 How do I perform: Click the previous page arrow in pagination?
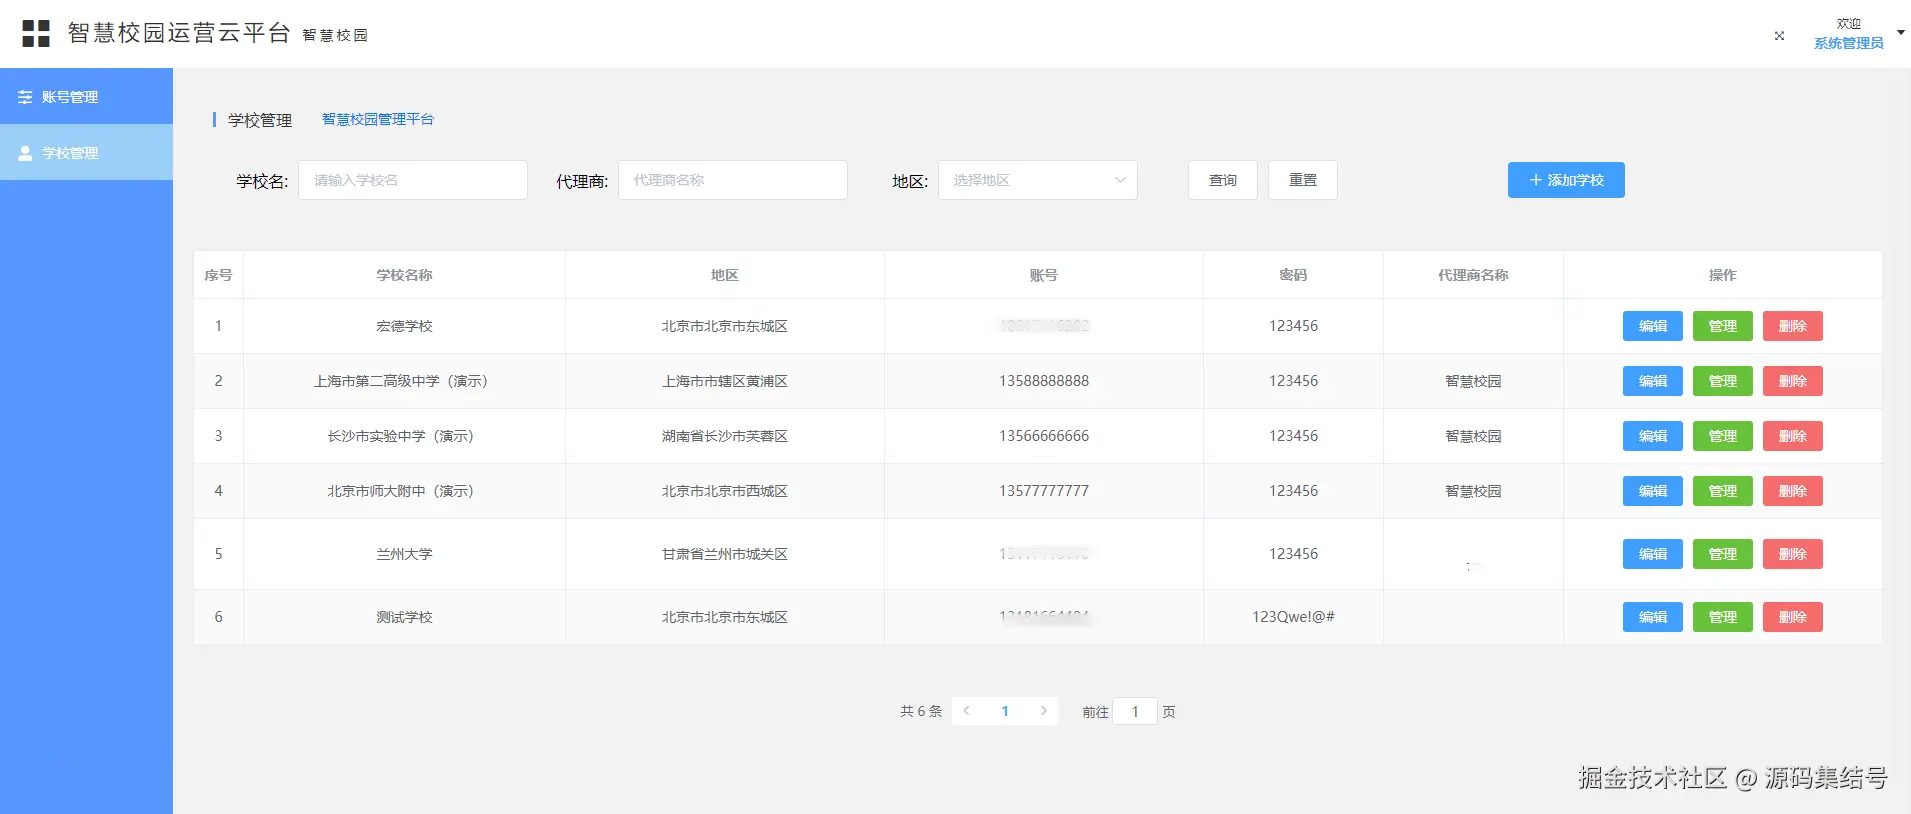[966, 711]
